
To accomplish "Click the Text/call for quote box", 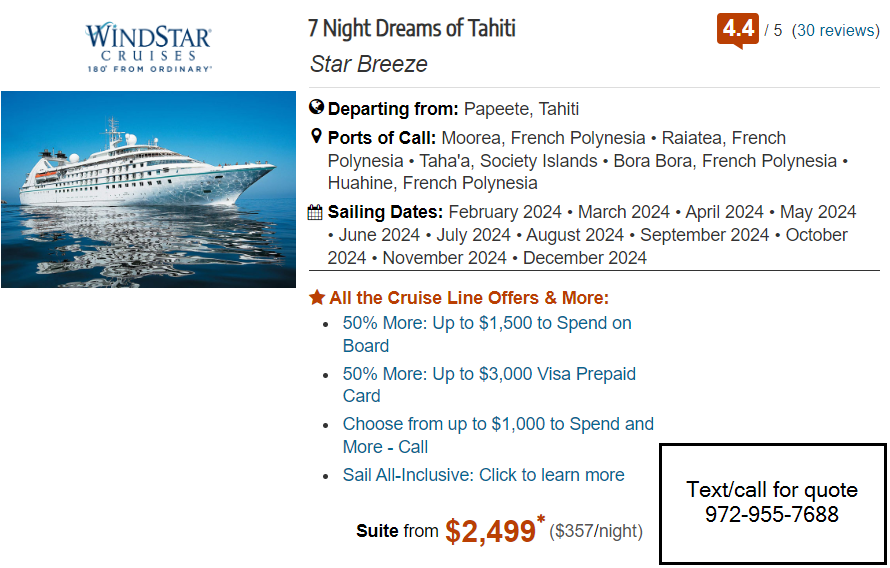I will (773, 504).
